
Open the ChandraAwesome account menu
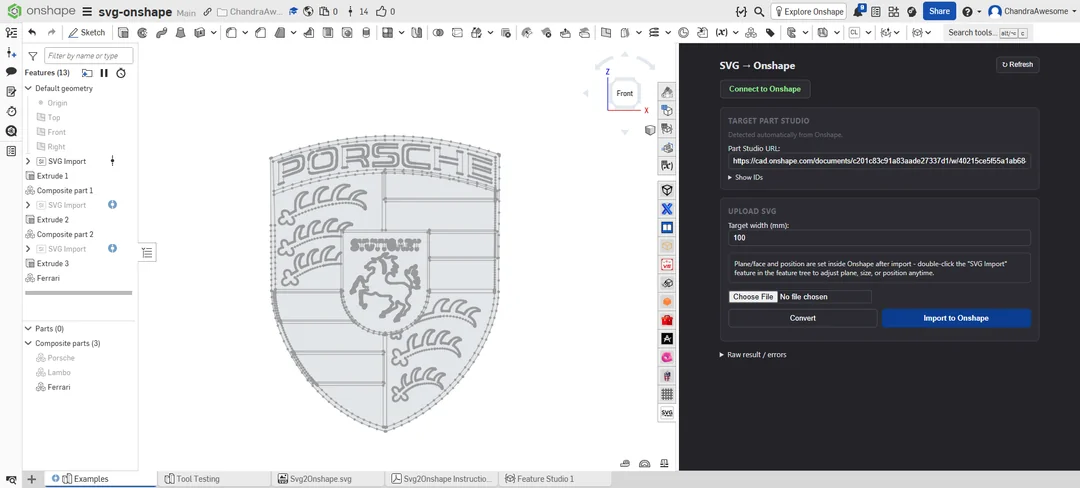tap(1031, 12)
